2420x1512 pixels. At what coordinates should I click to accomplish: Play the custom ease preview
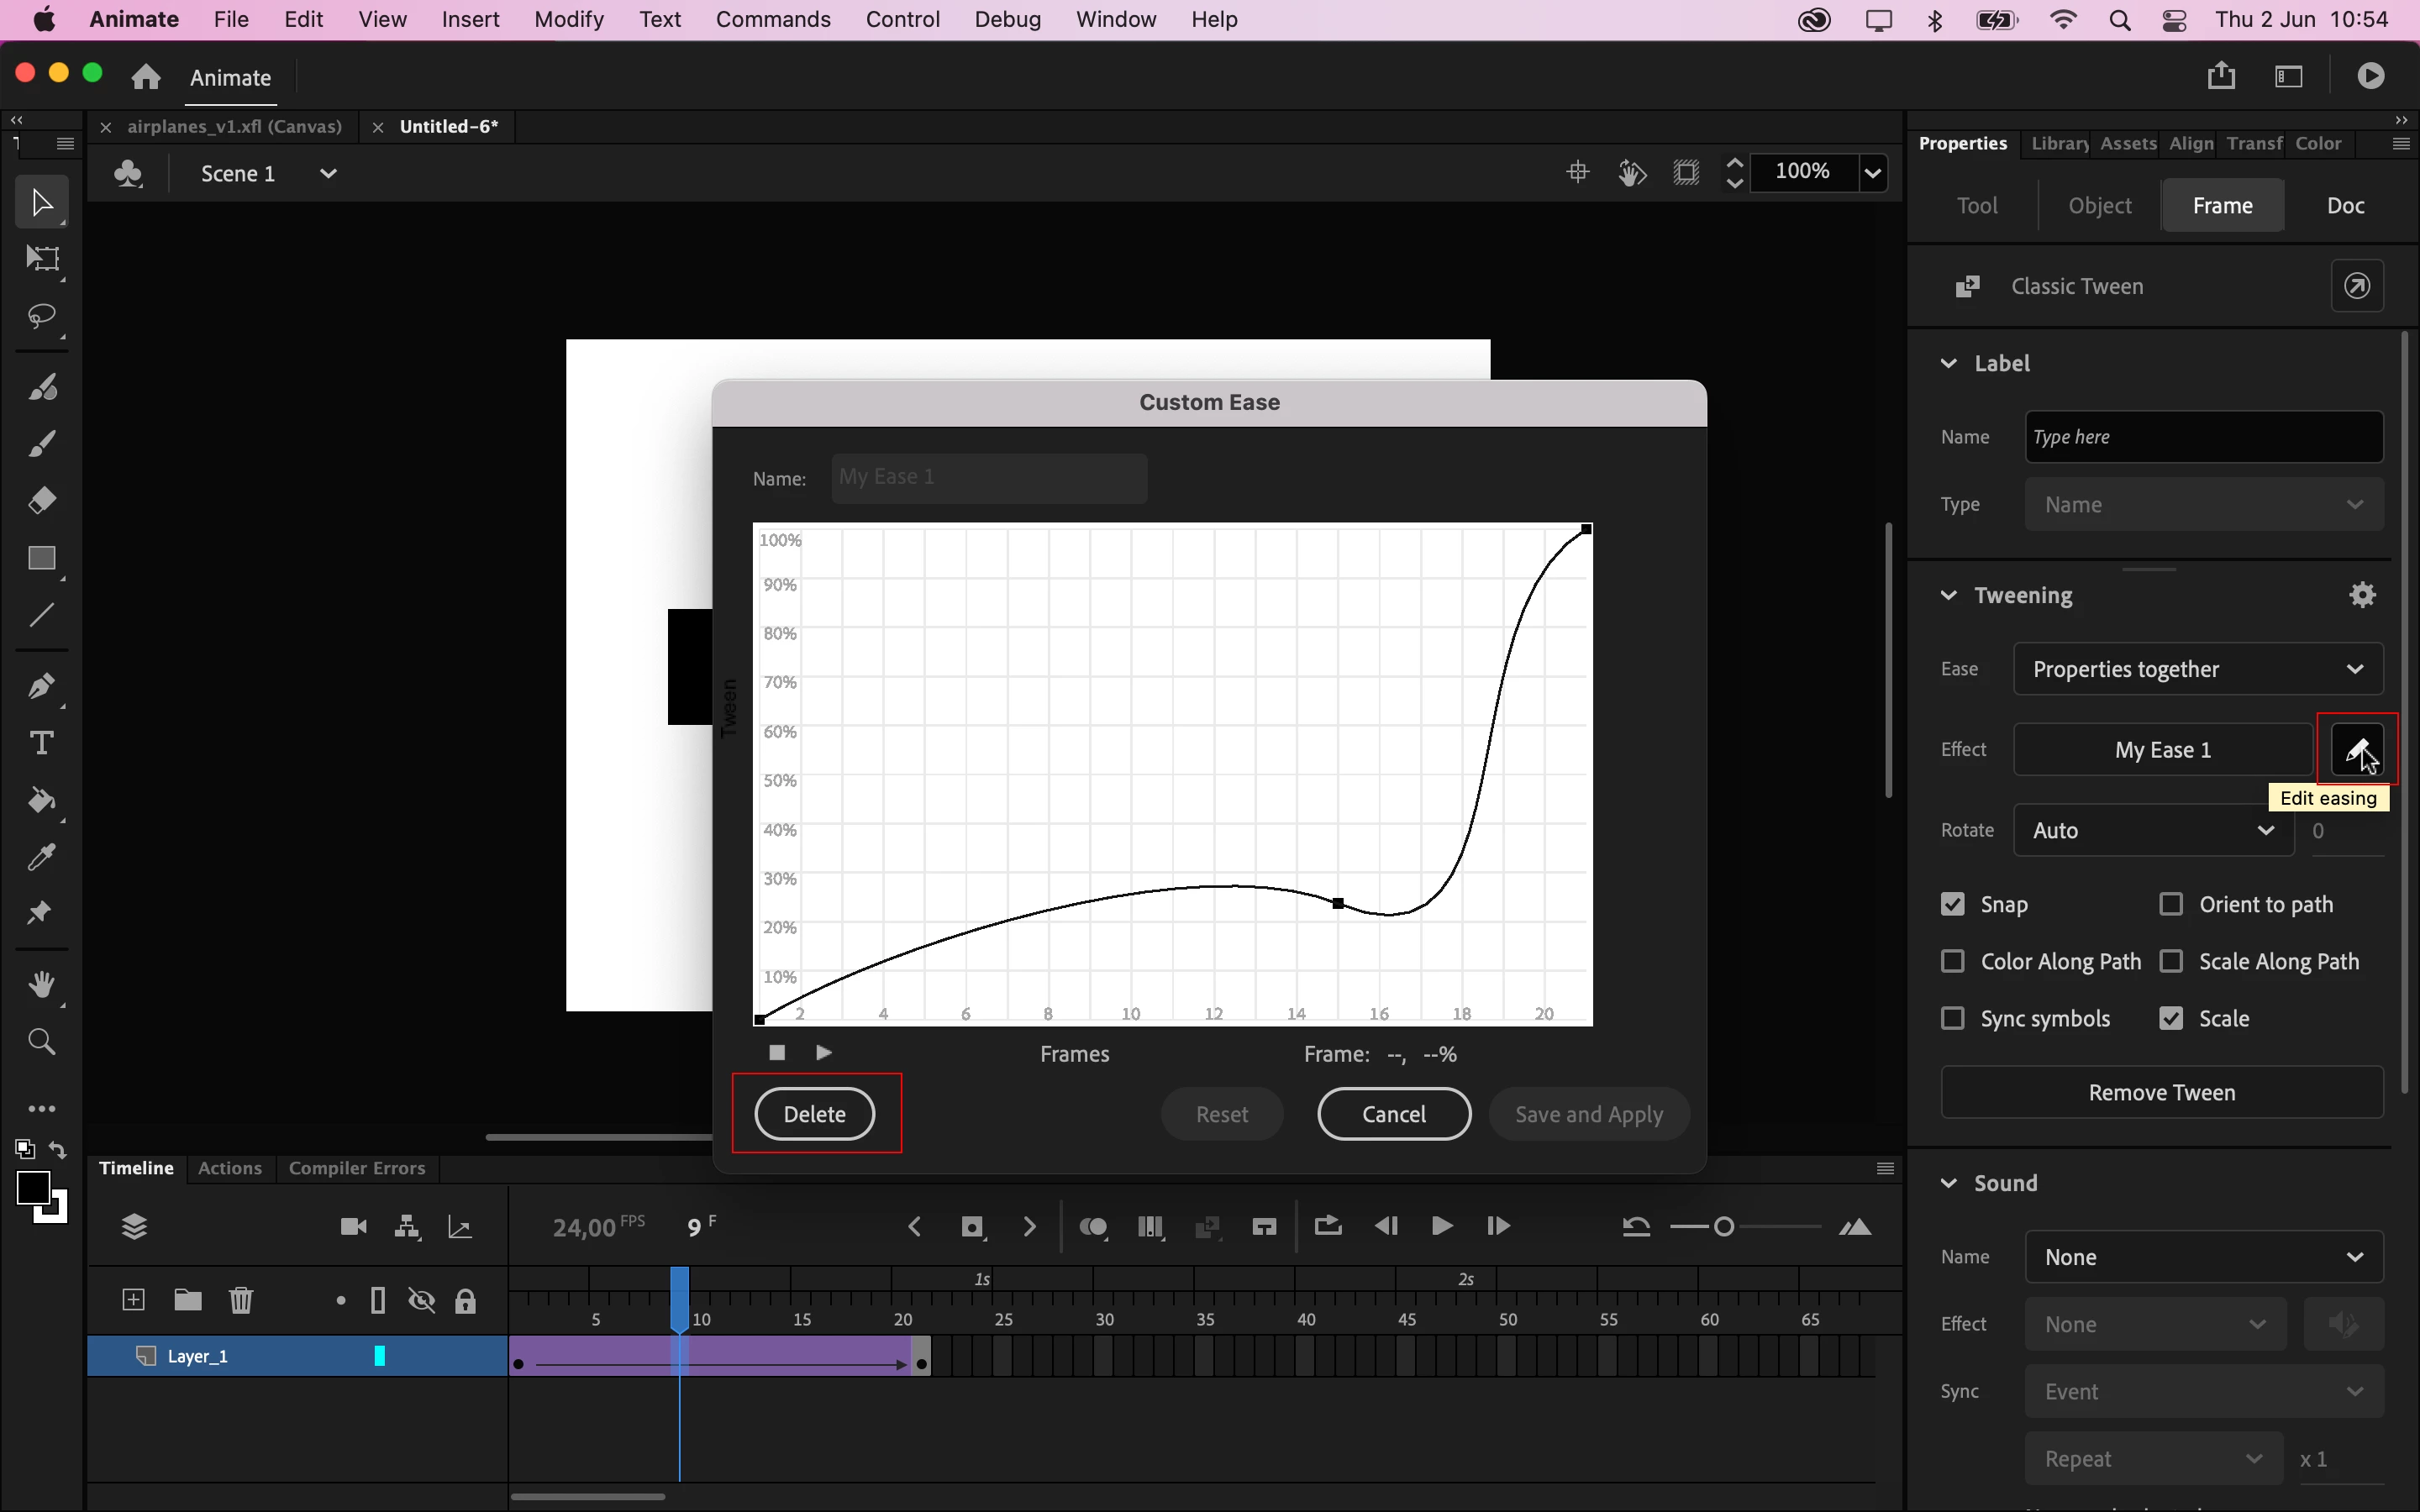pos(824,1053)
